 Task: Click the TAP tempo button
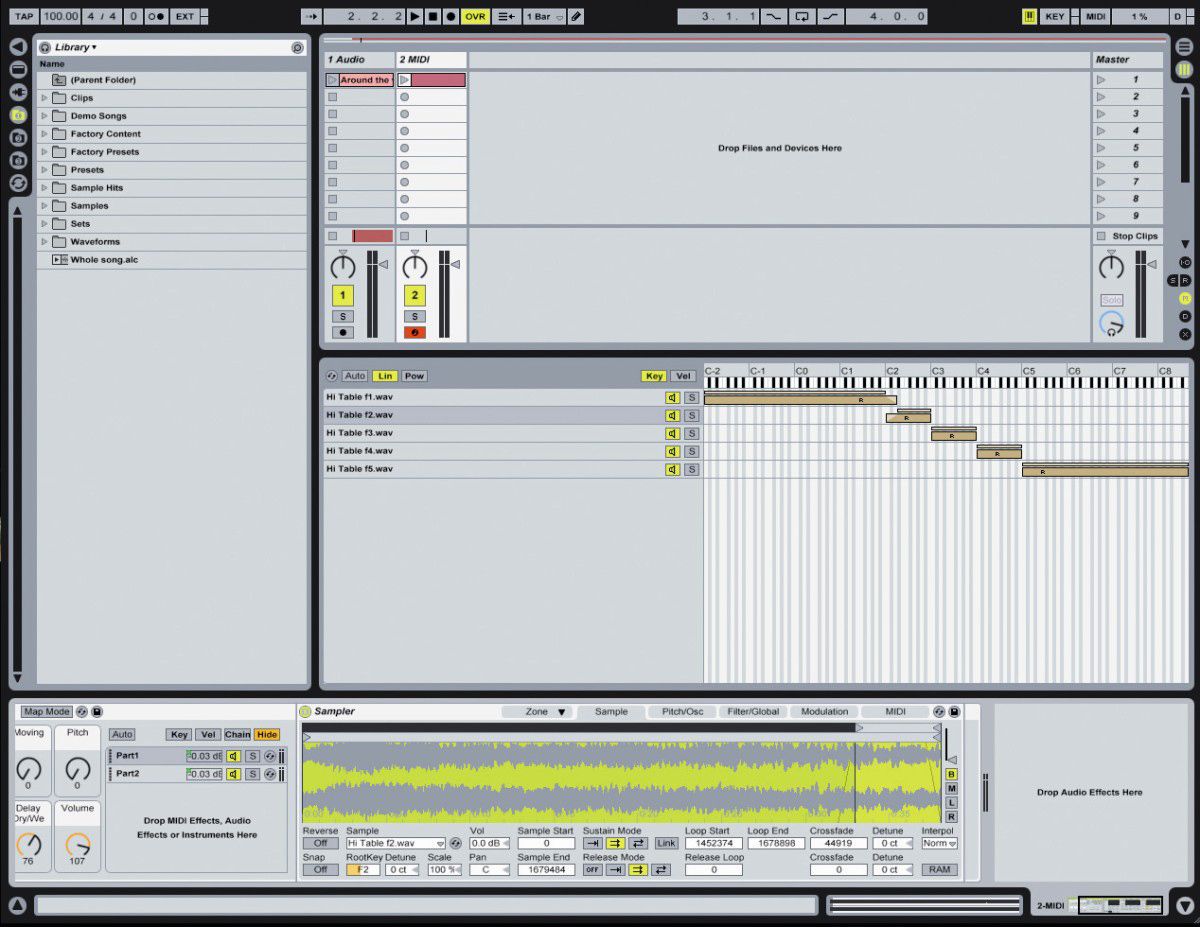click(22, 16)
